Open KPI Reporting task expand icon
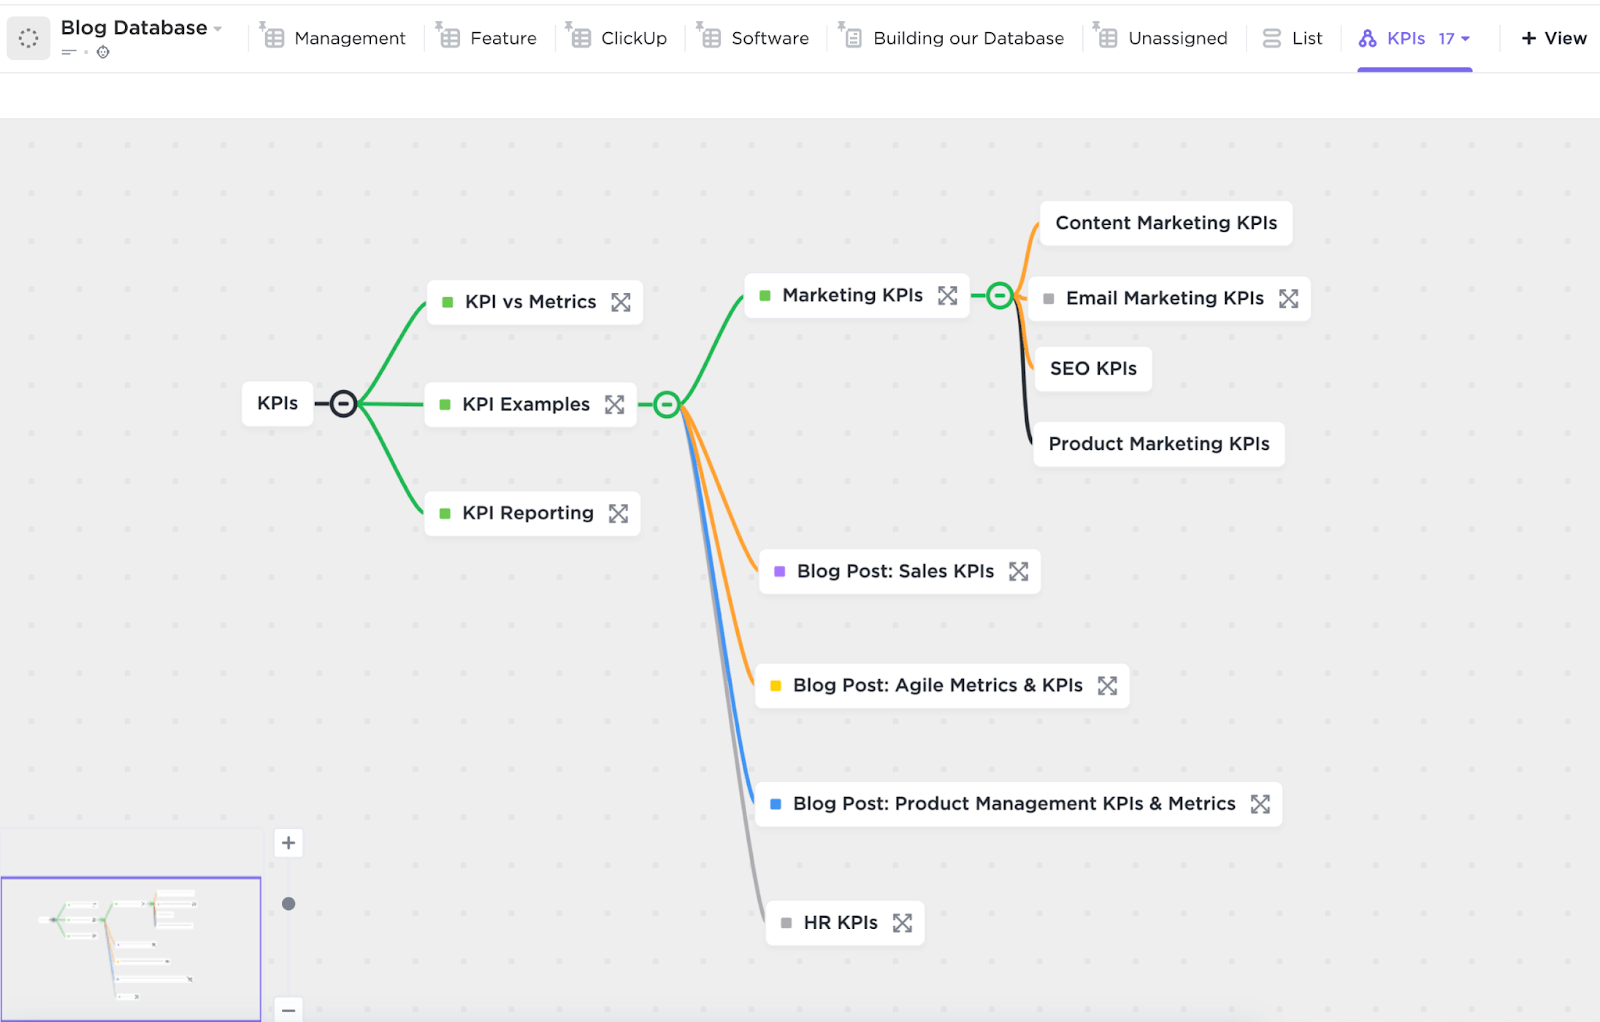 [x=619, y=513]
